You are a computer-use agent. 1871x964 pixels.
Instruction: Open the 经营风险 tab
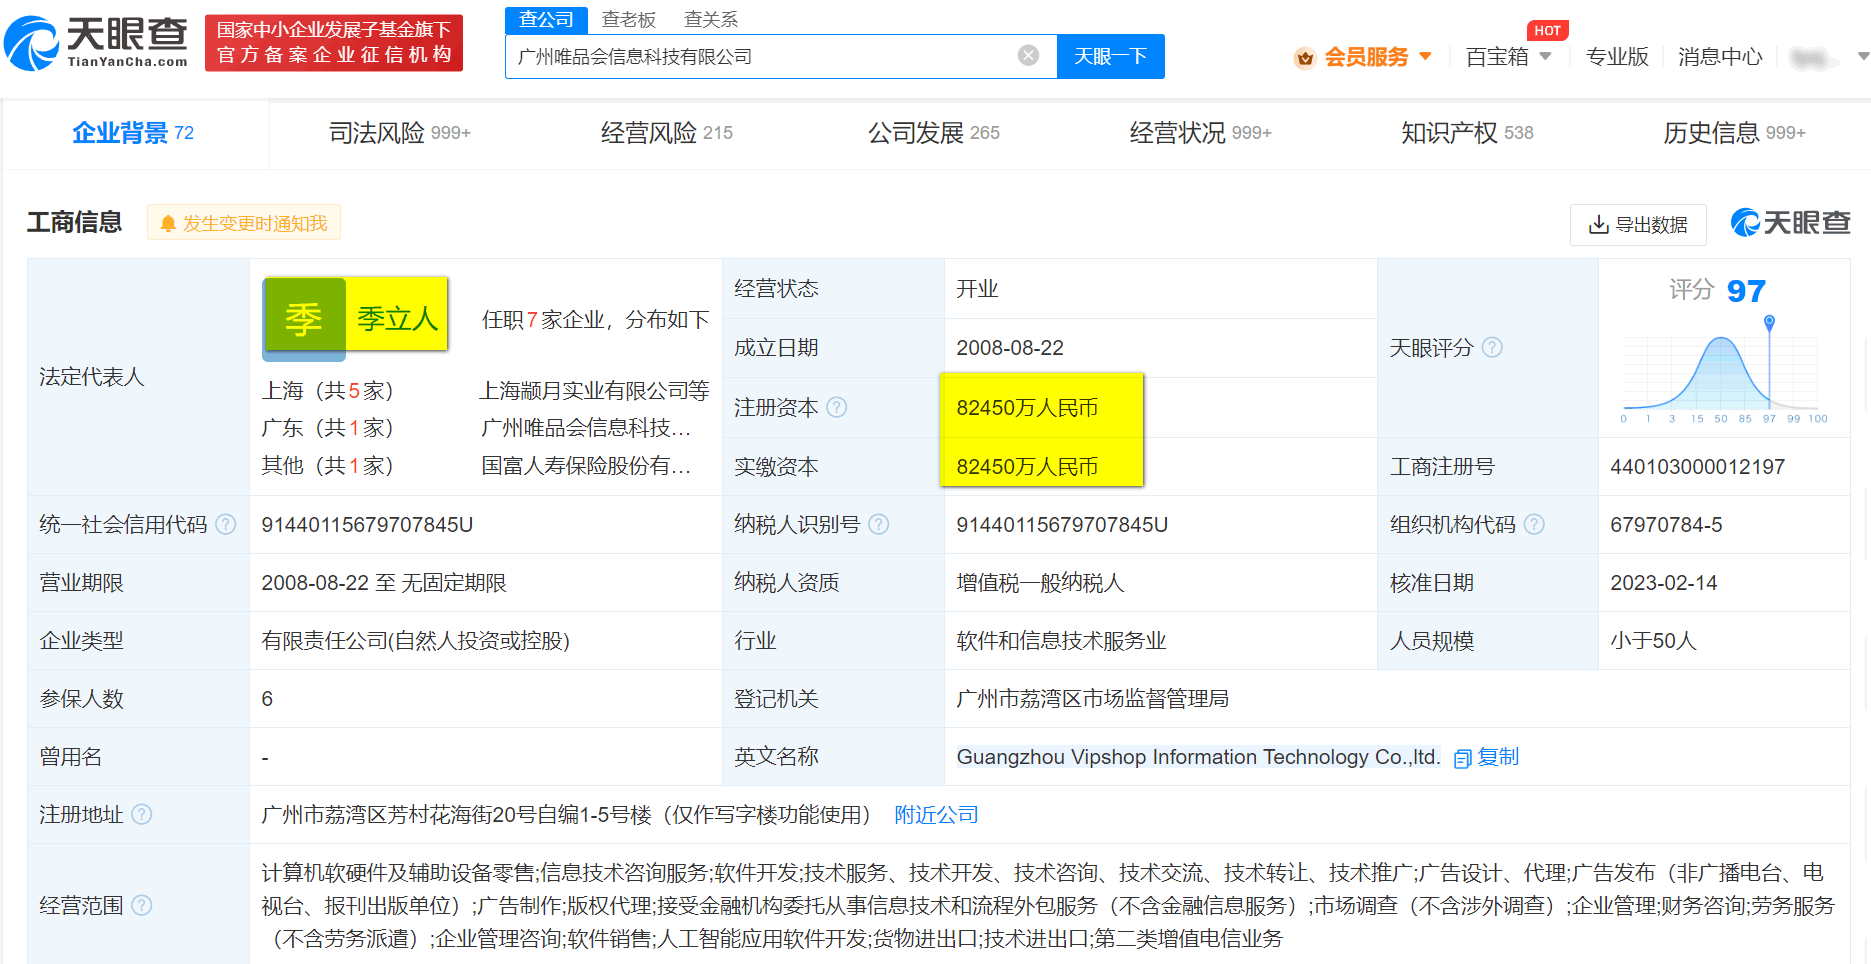pos(667,132)
